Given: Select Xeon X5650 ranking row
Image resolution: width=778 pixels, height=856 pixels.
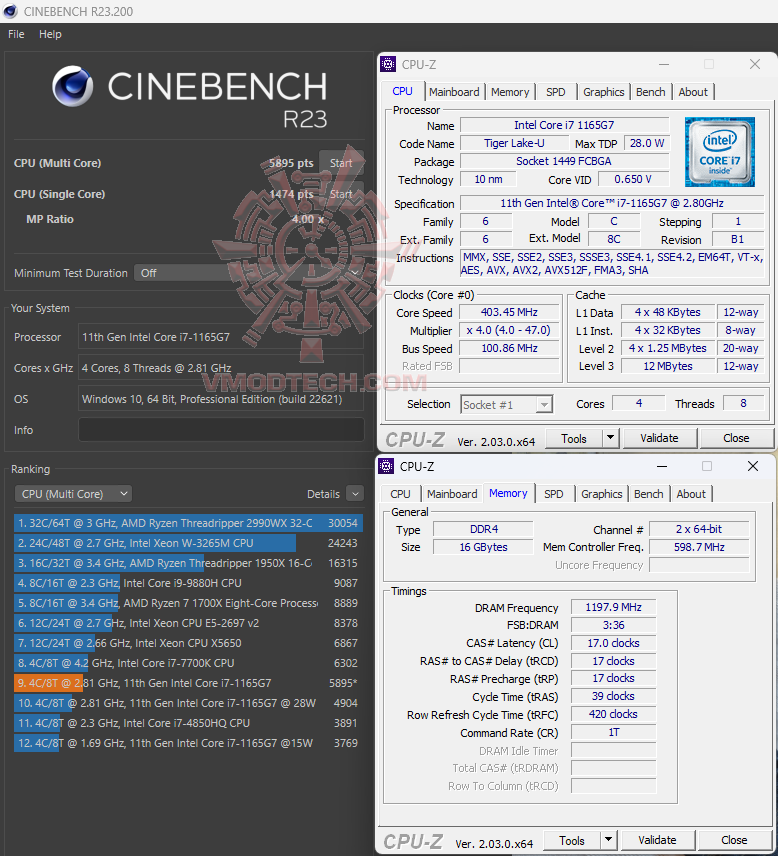Looking at the screenshot, I should [x=188, y=643].
